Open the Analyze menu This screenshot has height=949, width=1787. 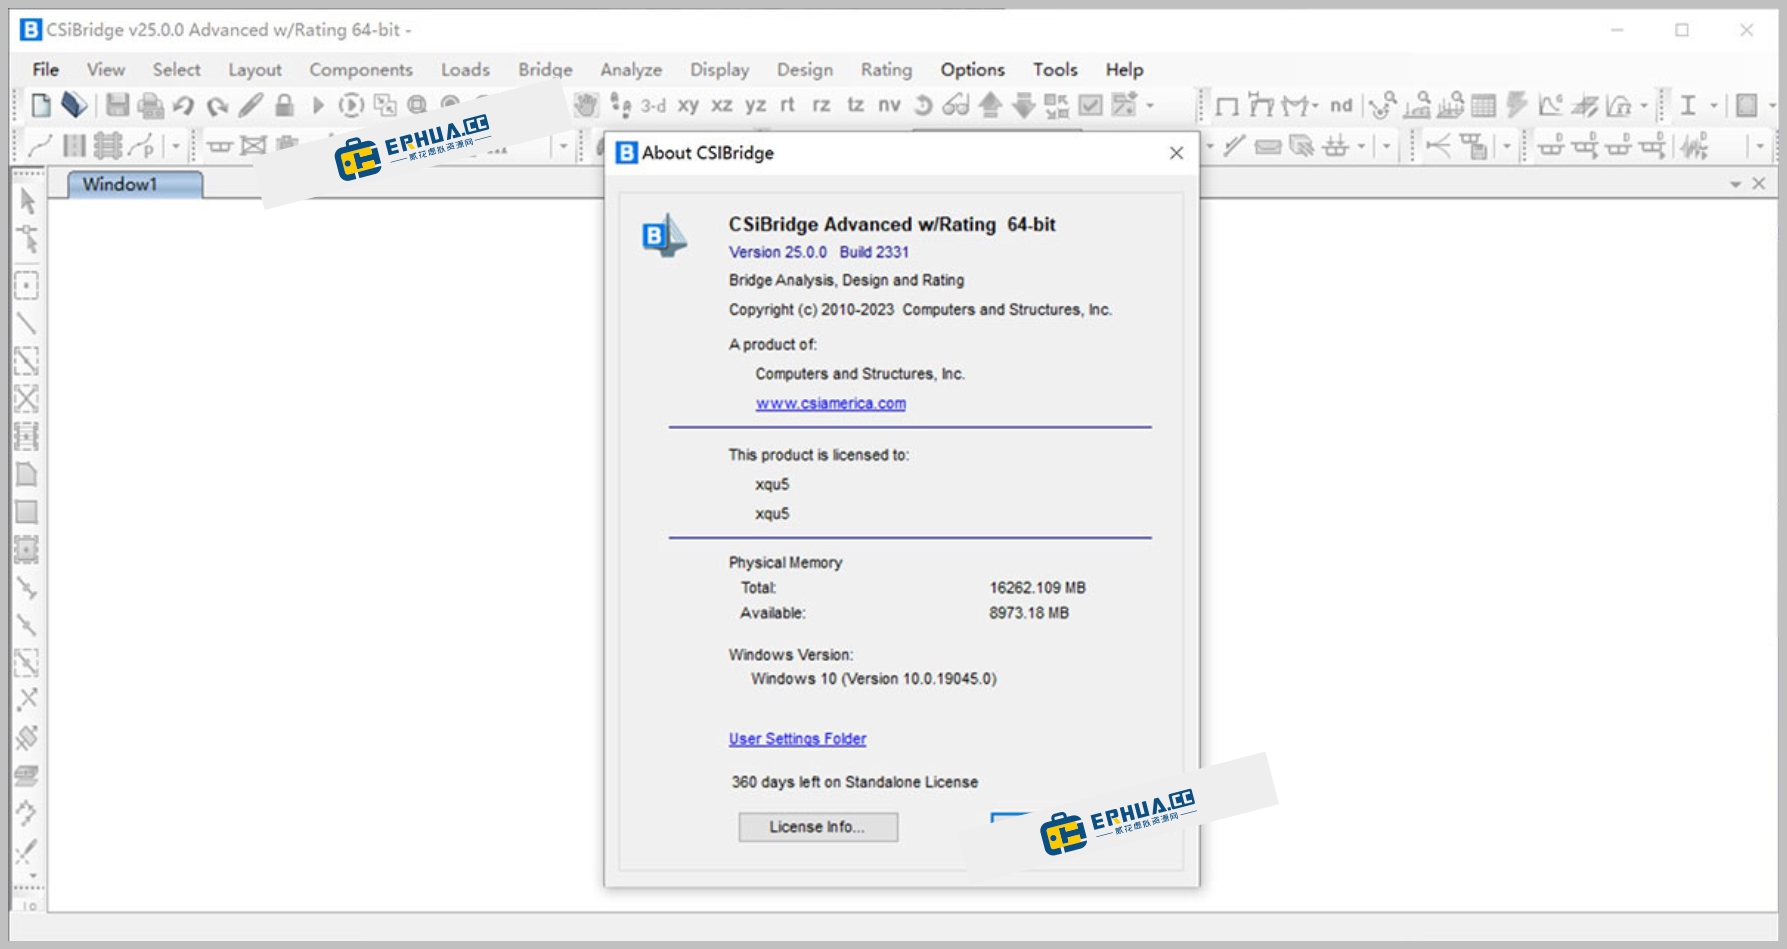(631, 70)
